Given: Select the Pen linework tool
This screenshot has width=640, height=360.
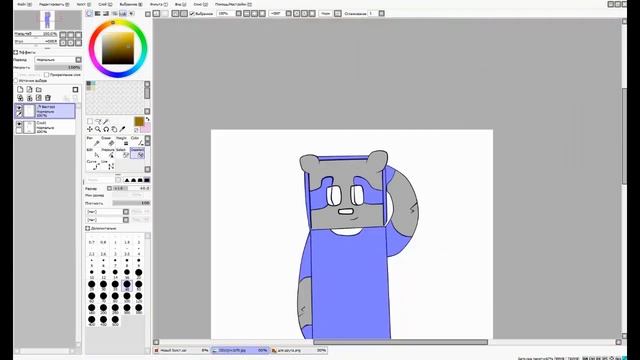Looking at the screenshot, I should click(92, 141).
